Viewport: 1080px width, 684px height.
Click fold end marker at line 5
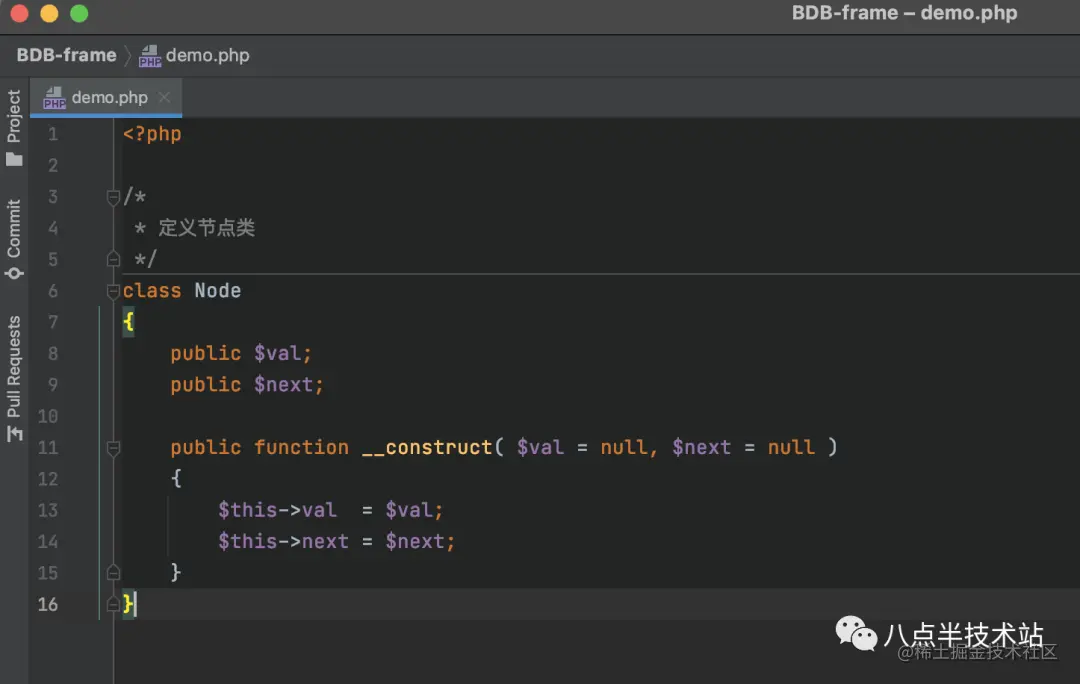(x=113, y=260)
